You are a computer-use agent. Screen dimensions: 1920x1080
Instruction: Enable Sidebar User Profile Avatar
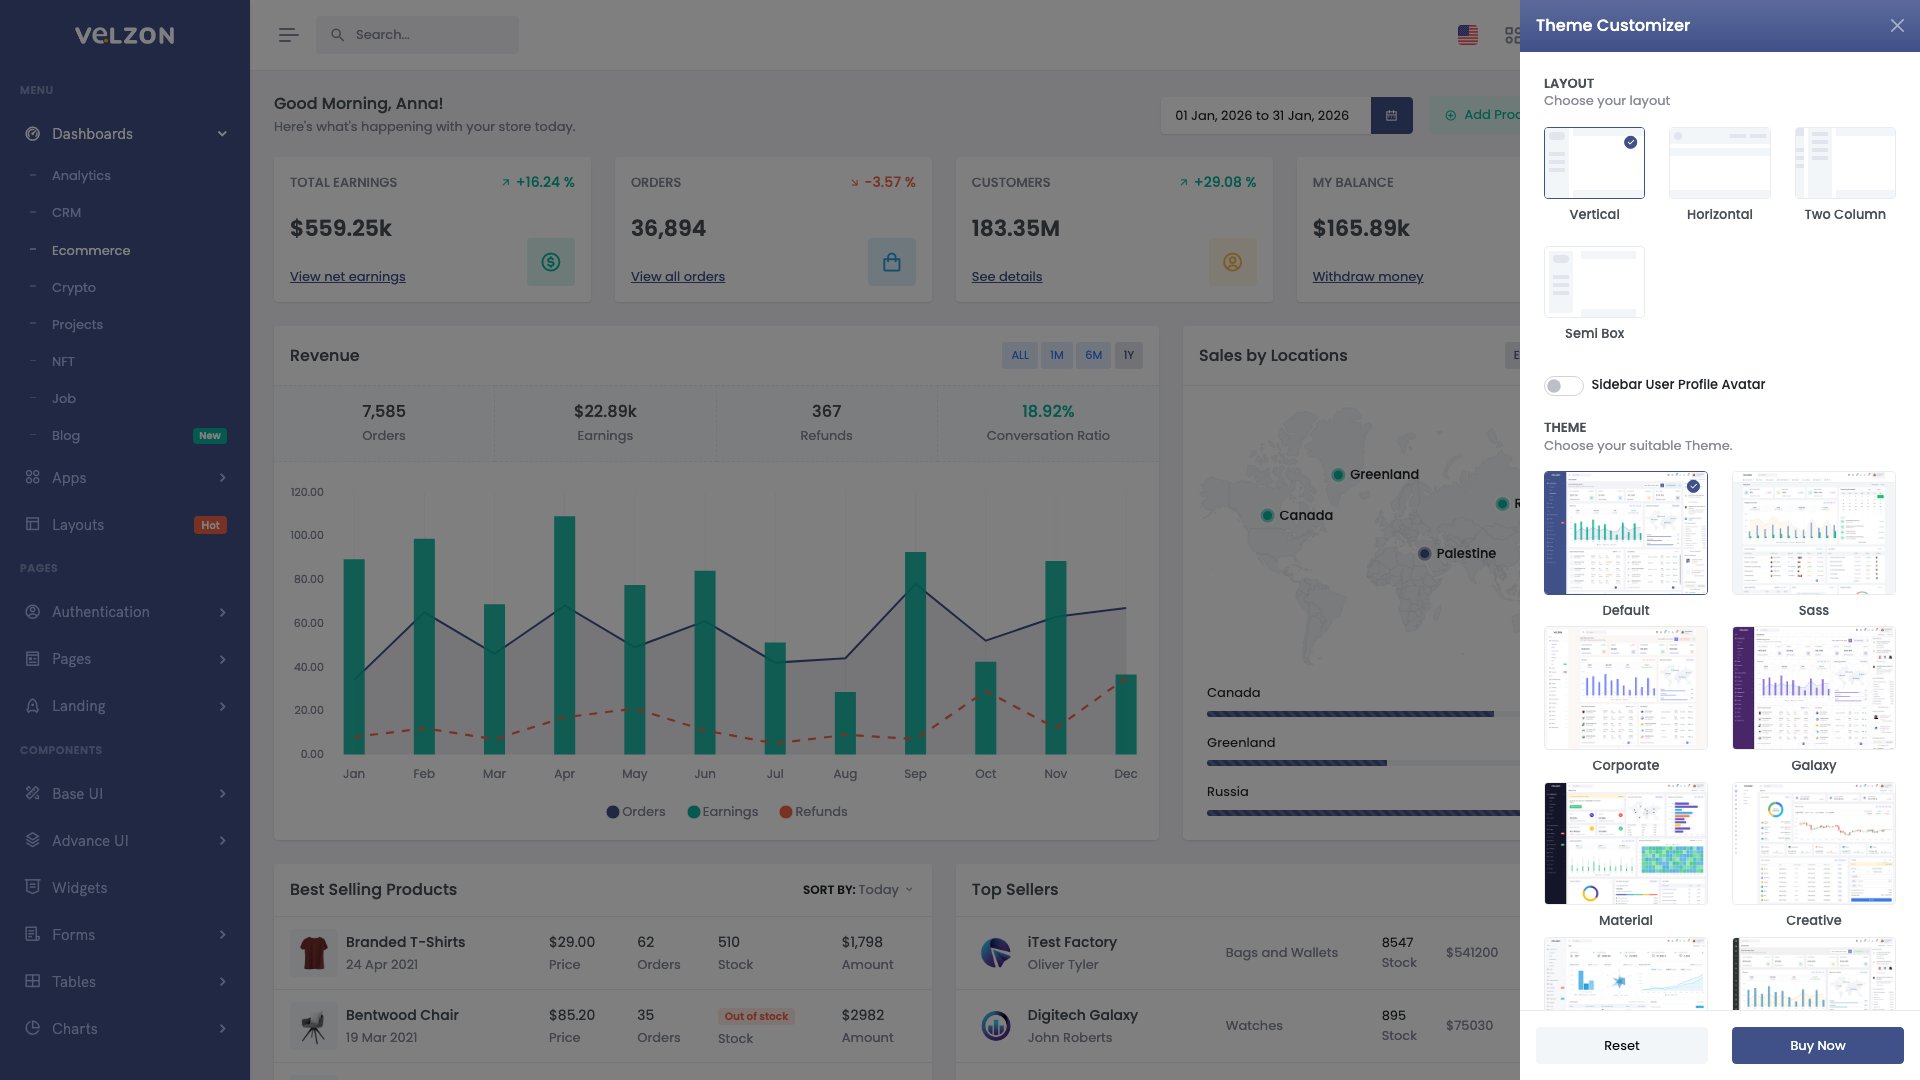(1563, 385)
